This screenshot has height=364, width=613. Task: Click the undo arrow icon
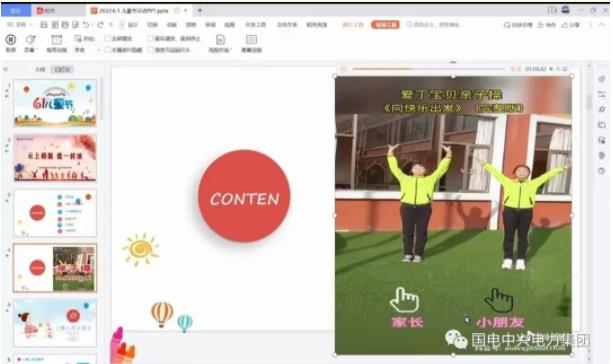pos(86,25)
